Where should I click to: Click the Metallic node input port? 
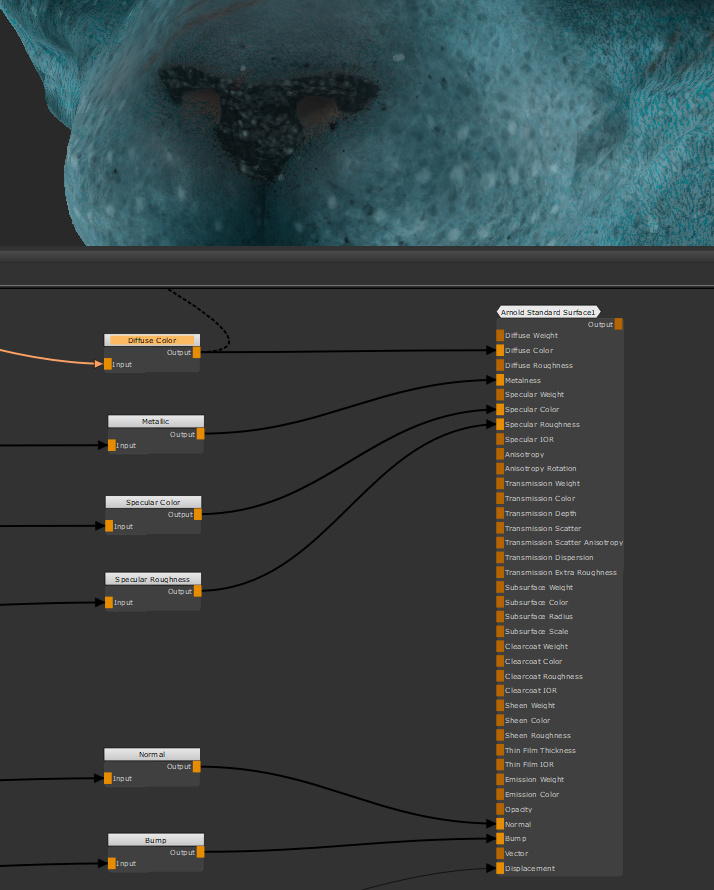[x=112, y=445]
